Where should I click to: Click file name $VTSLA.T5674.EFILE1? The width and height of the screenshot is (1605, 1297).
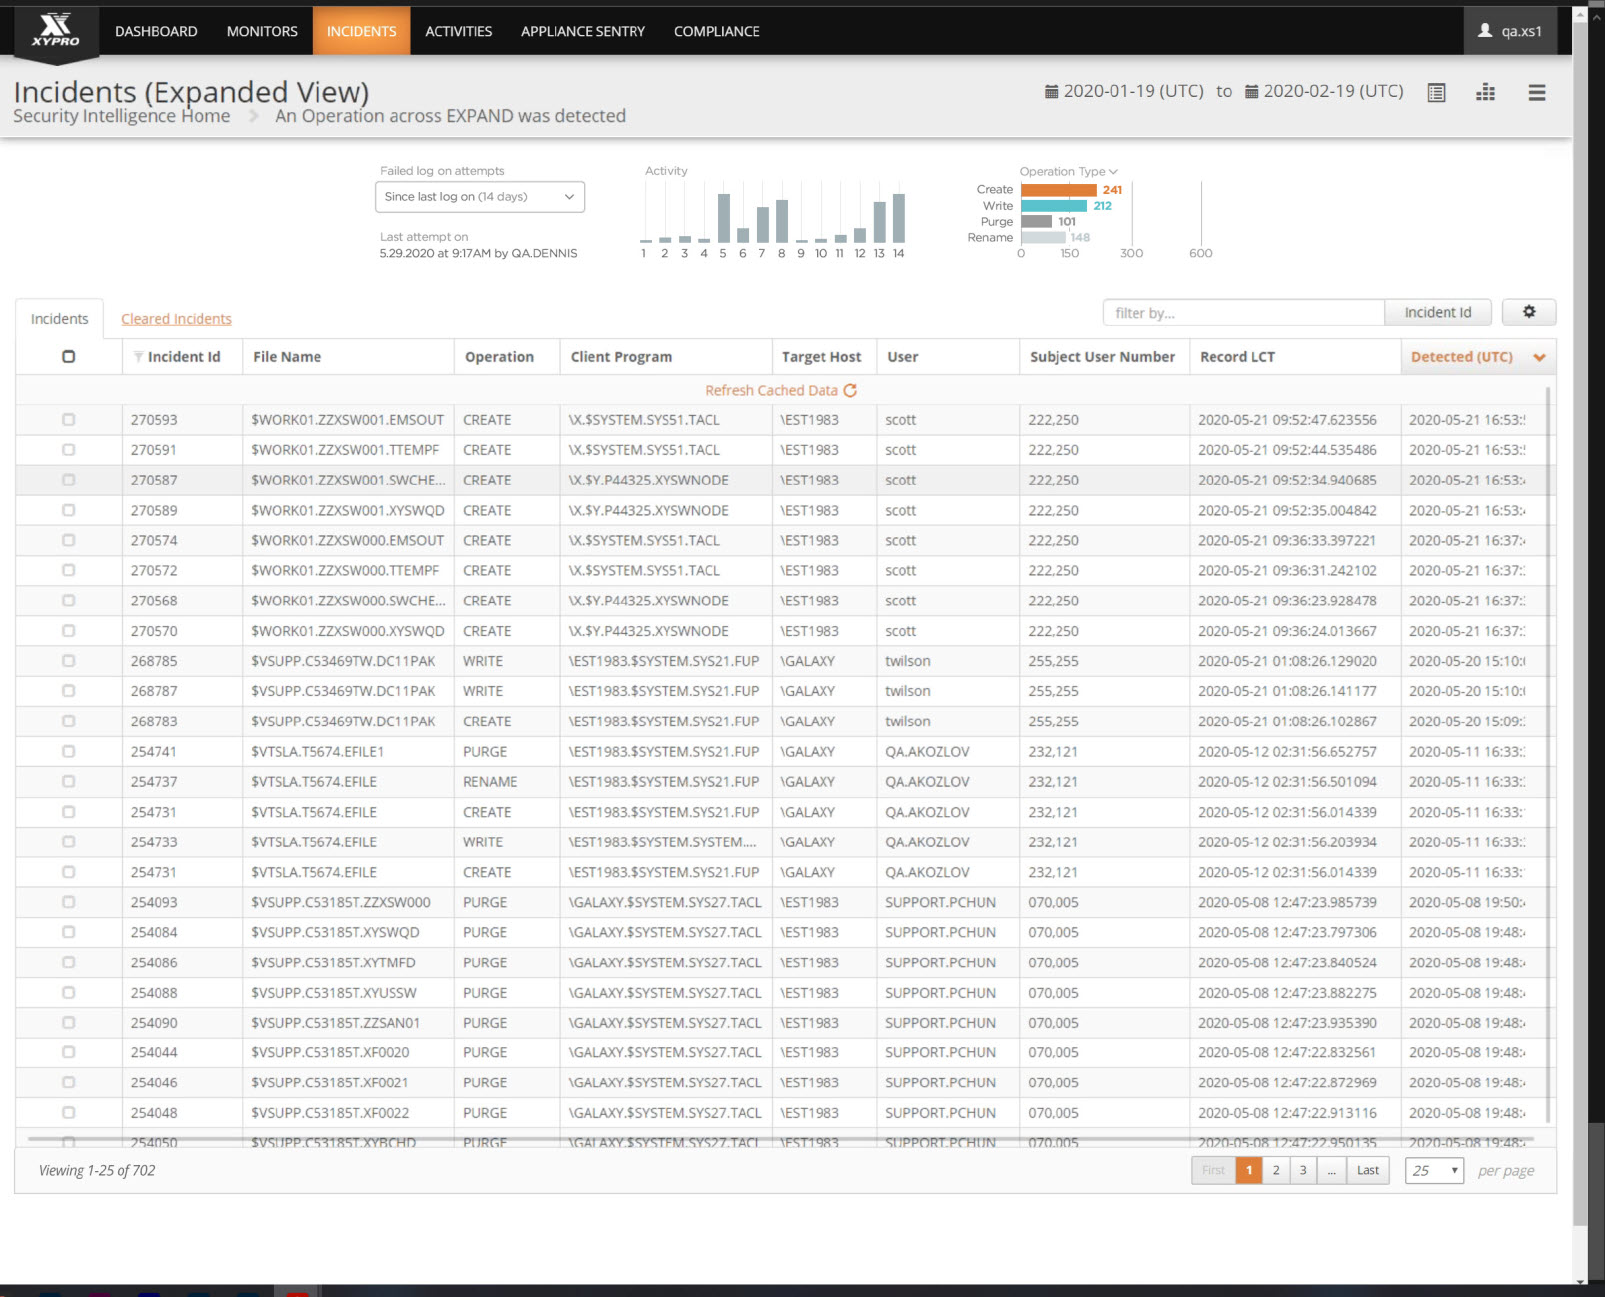[x=317, y=751]
